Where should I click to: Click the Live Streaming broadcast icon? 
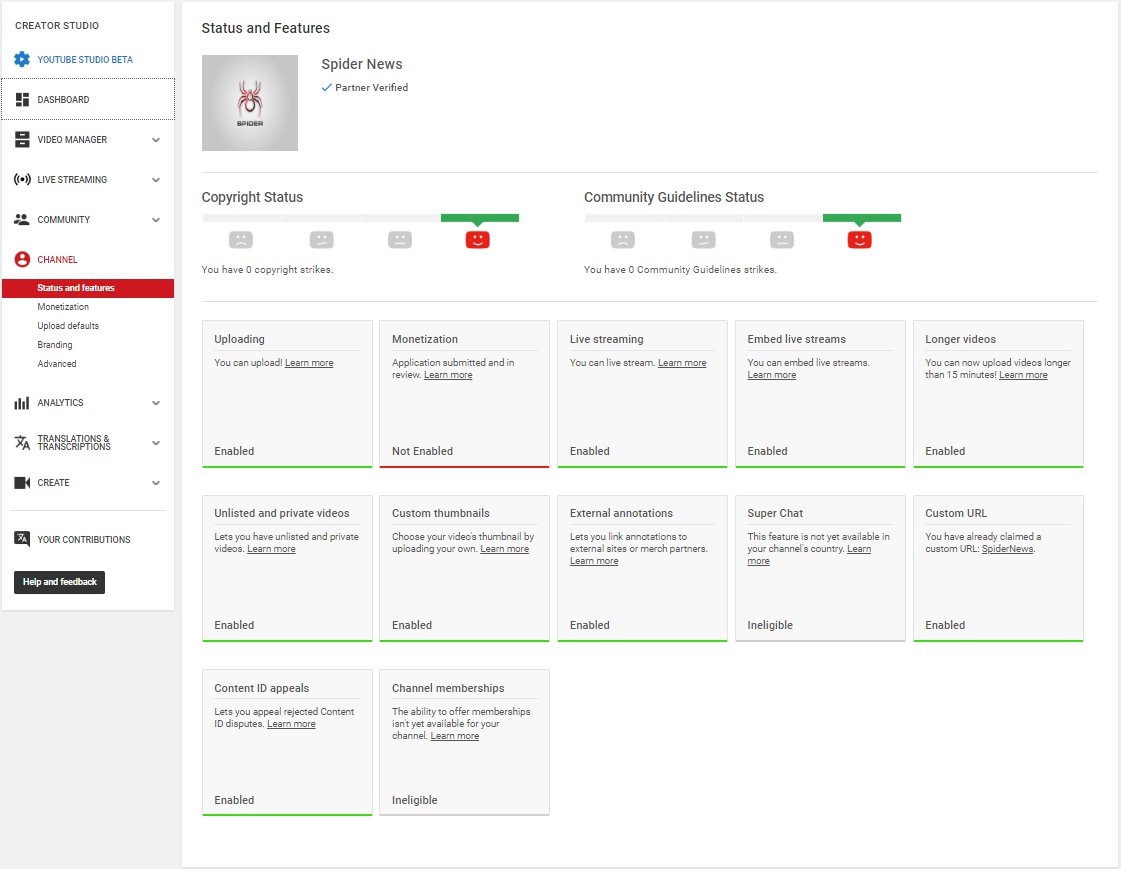(x=22, y=179)
